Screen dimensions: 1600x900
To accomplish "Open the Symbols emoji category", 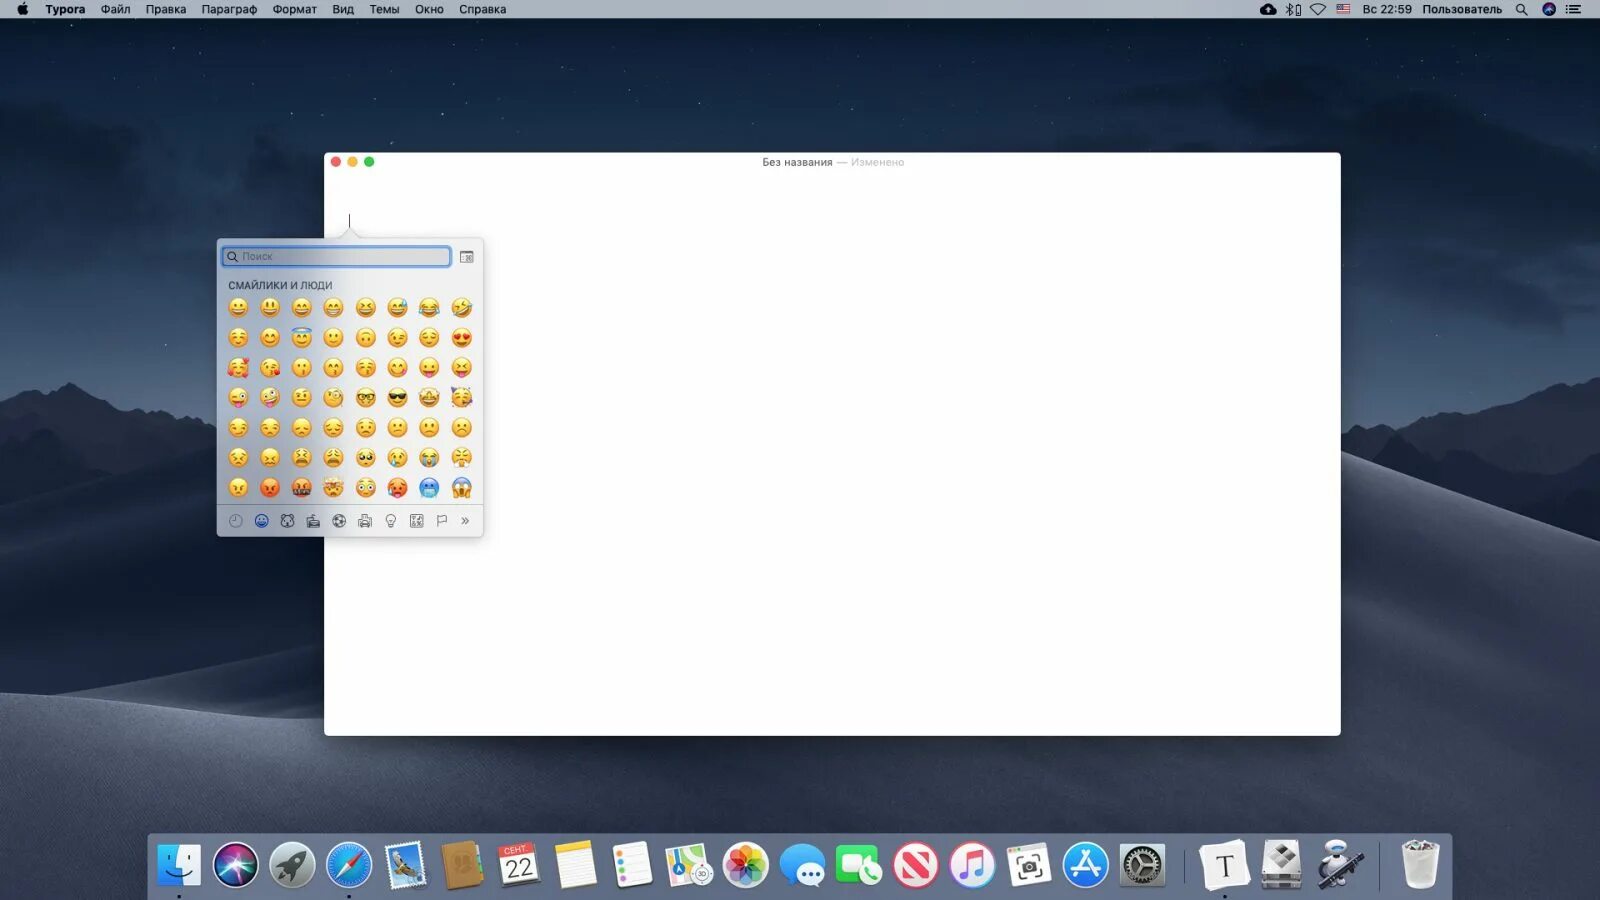I will (417, 521).
